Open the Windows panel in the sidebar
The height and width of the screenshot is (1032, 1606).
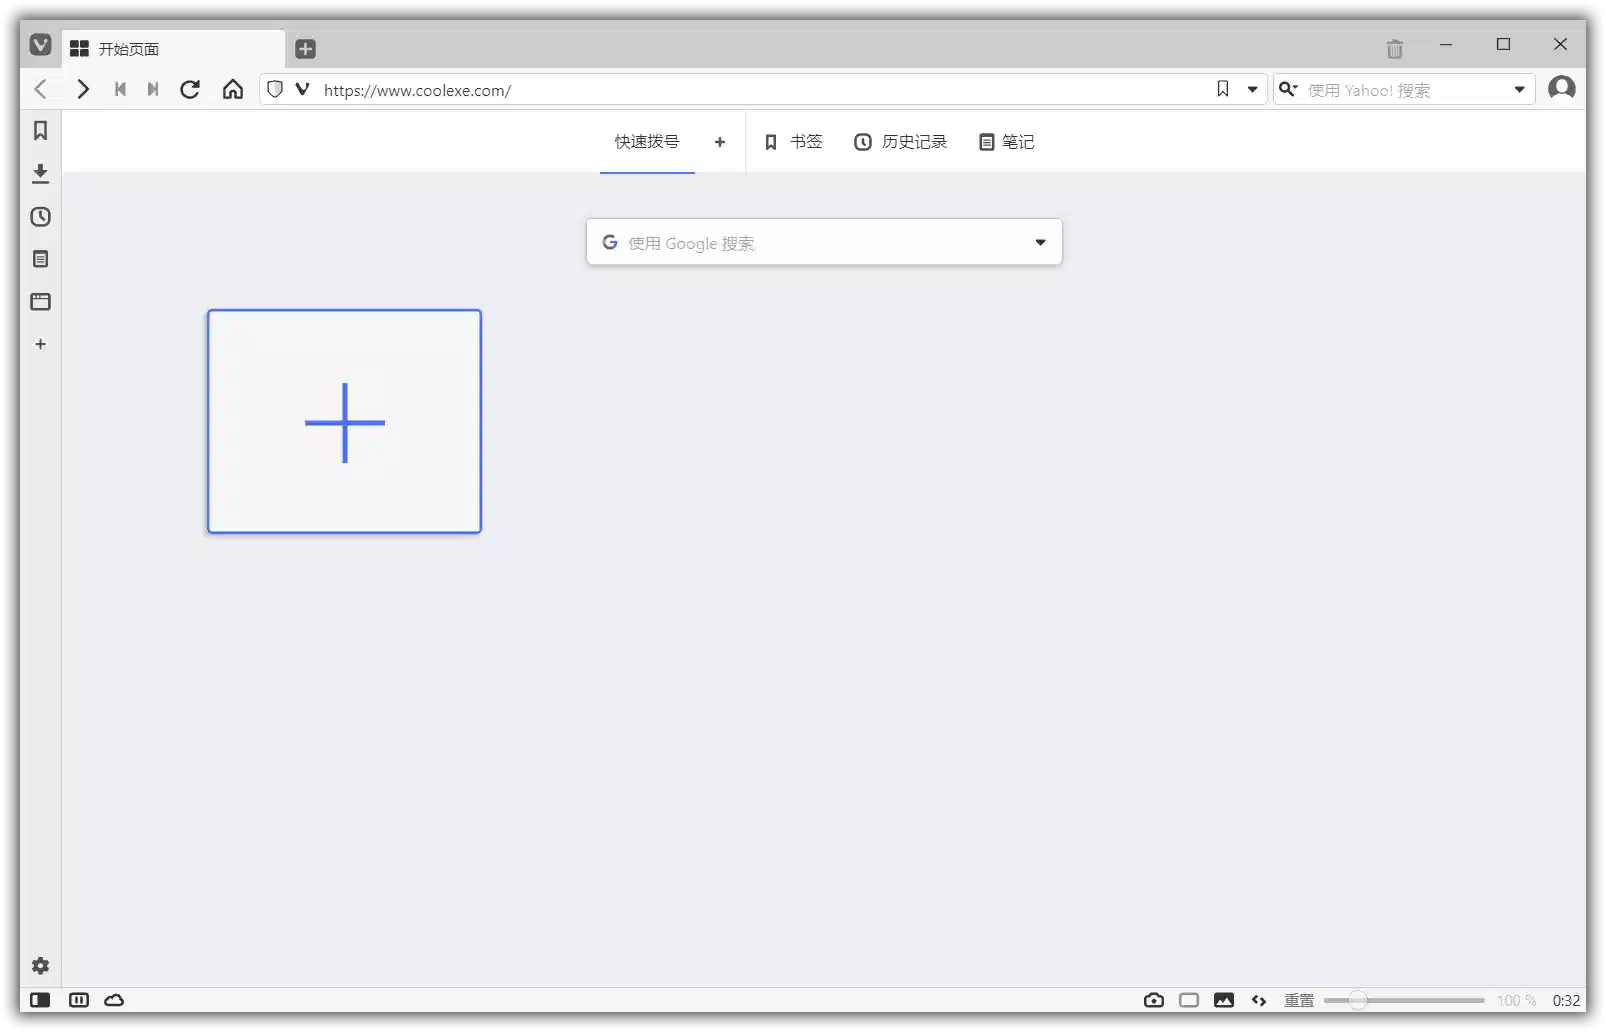[x=40, y=302]
